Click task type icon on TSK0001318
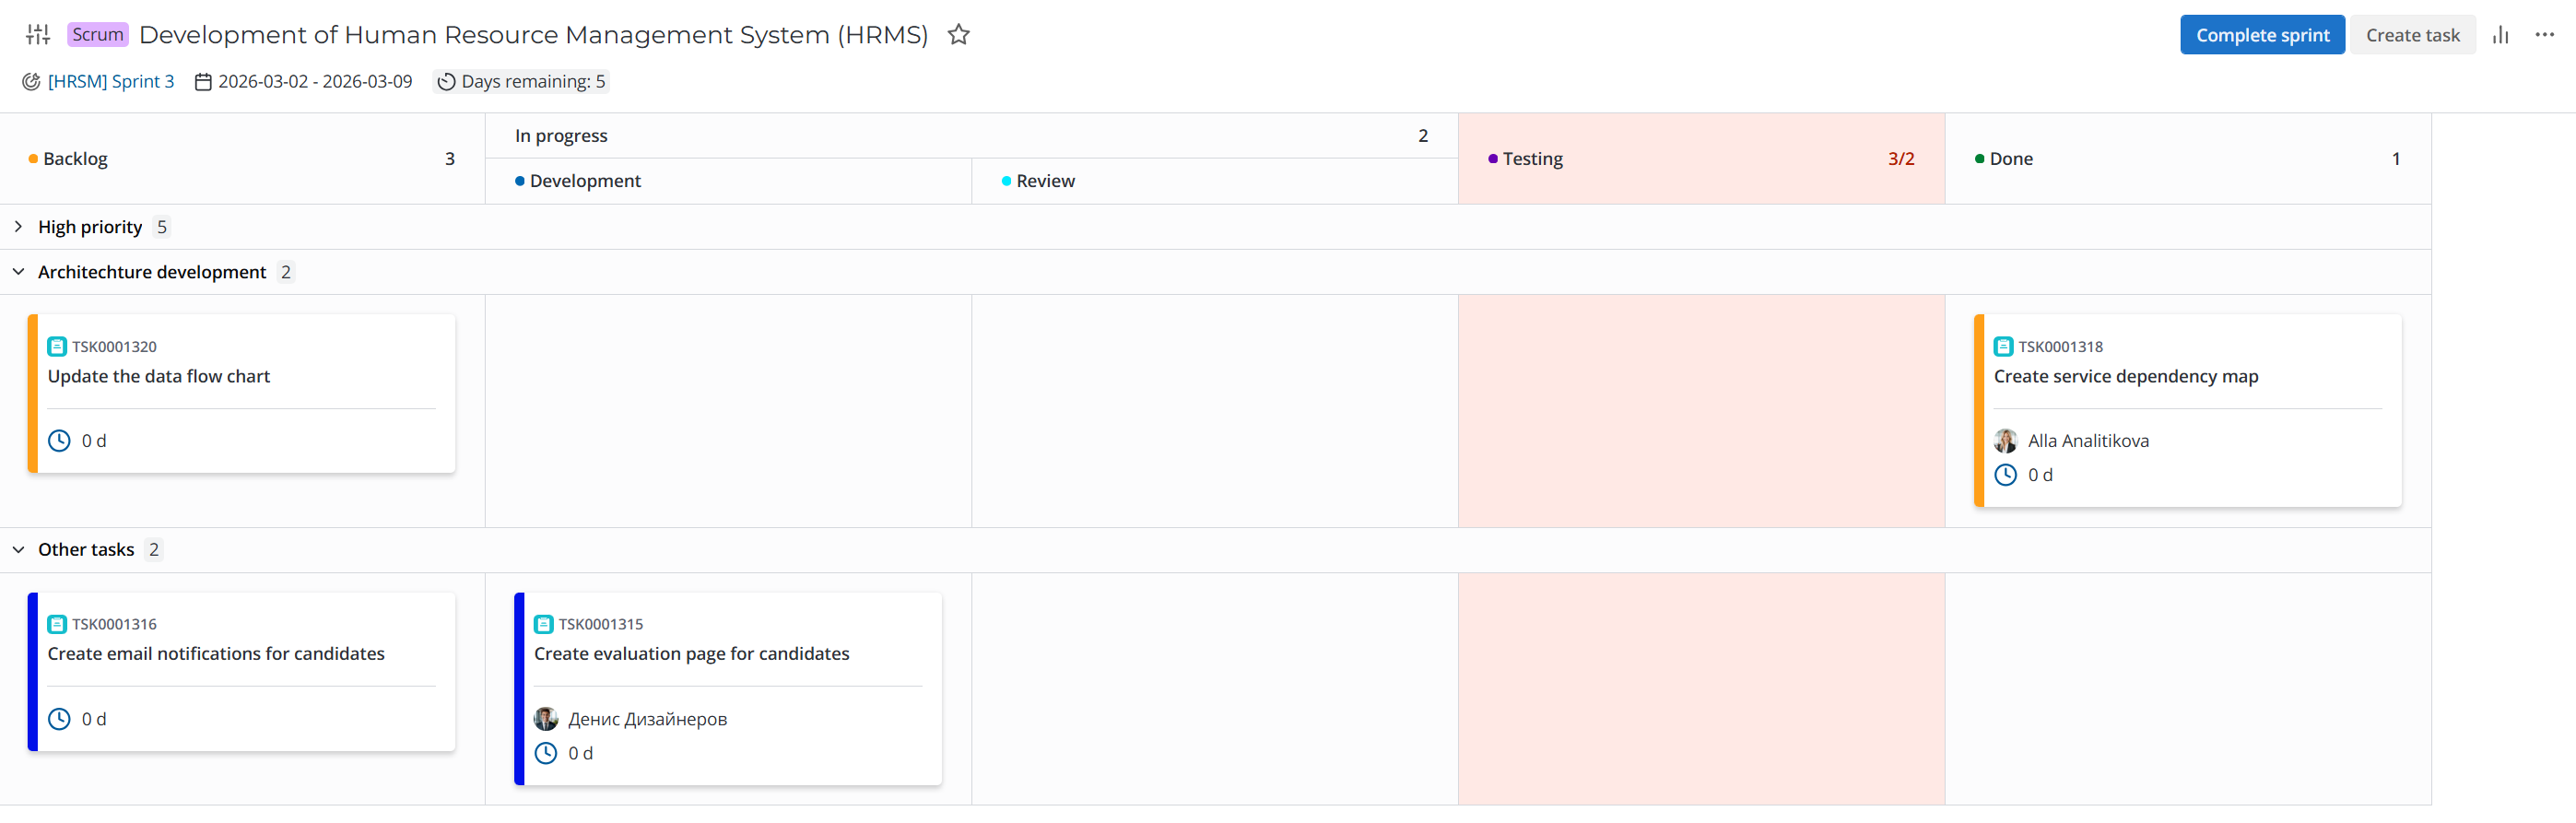Viewport: 2576px width, 823px height. click(x=2003, y=347)
